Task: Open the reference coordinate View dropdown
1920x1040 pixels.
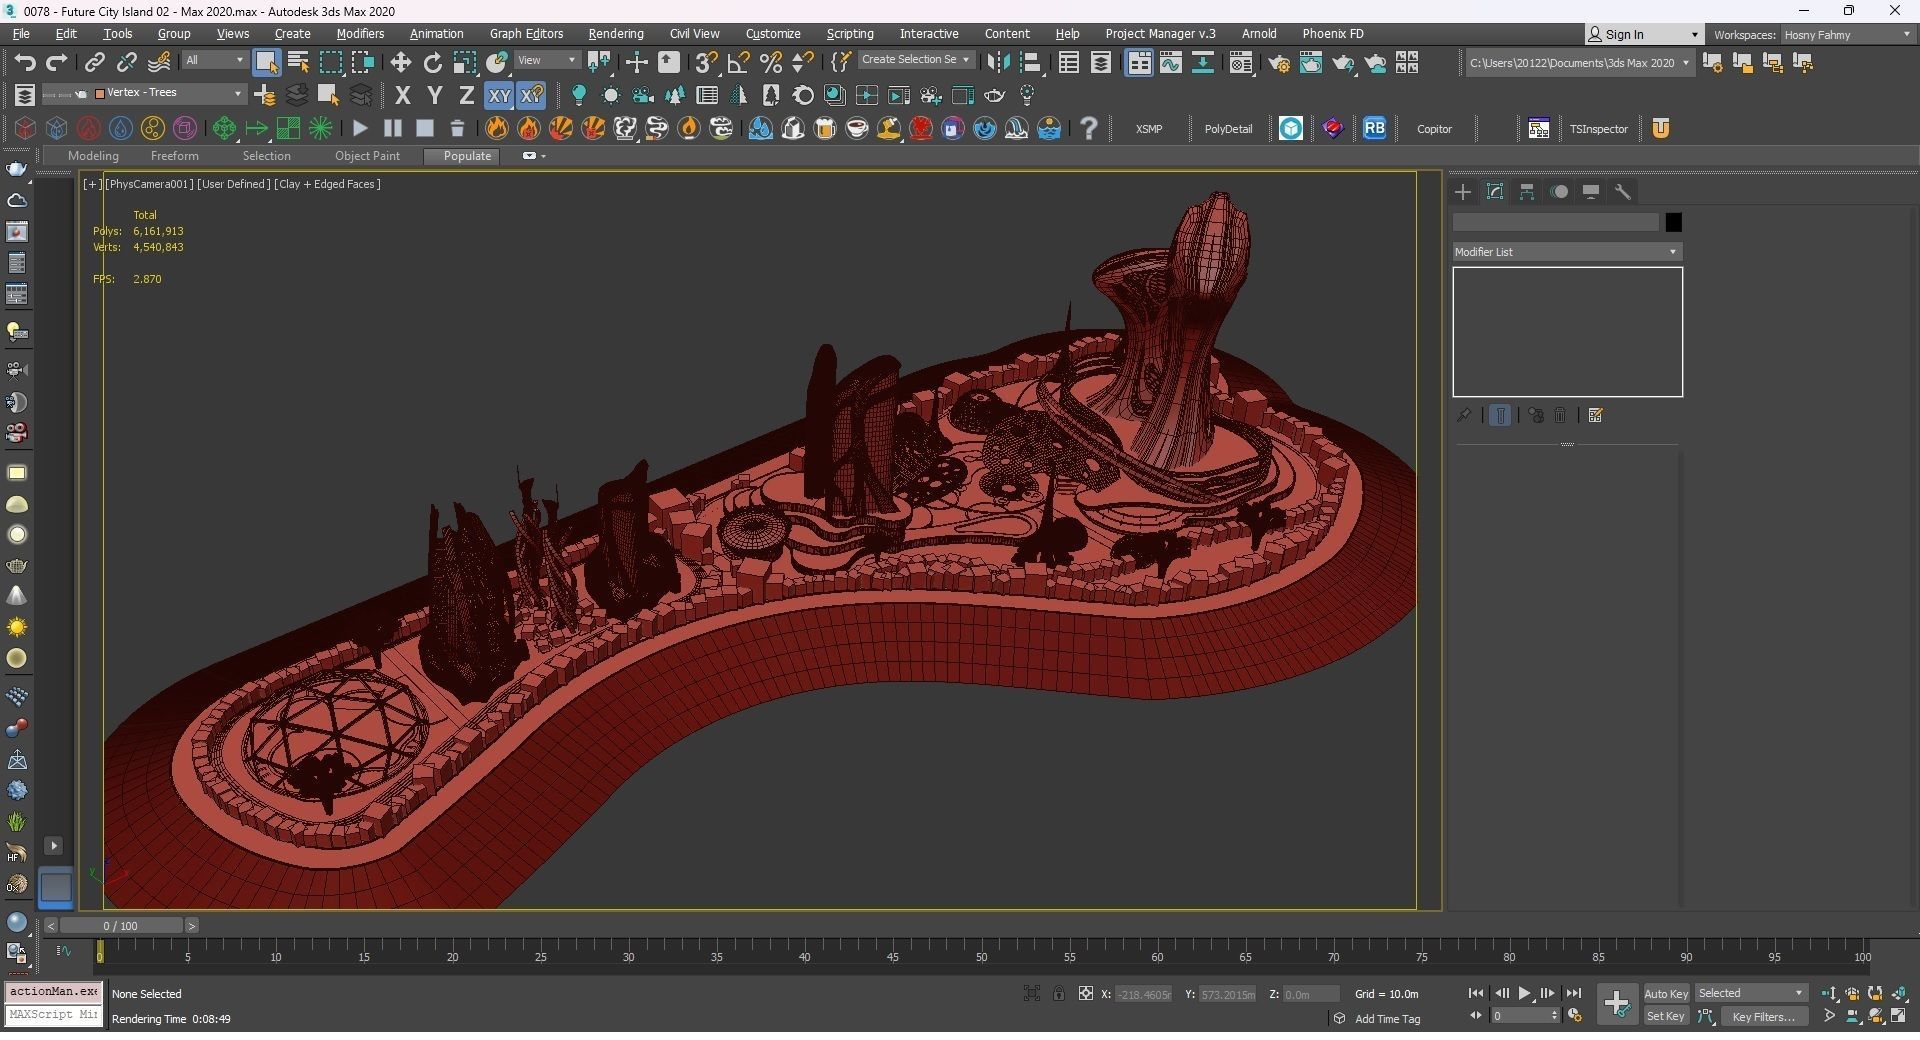Action: (547, 60)
